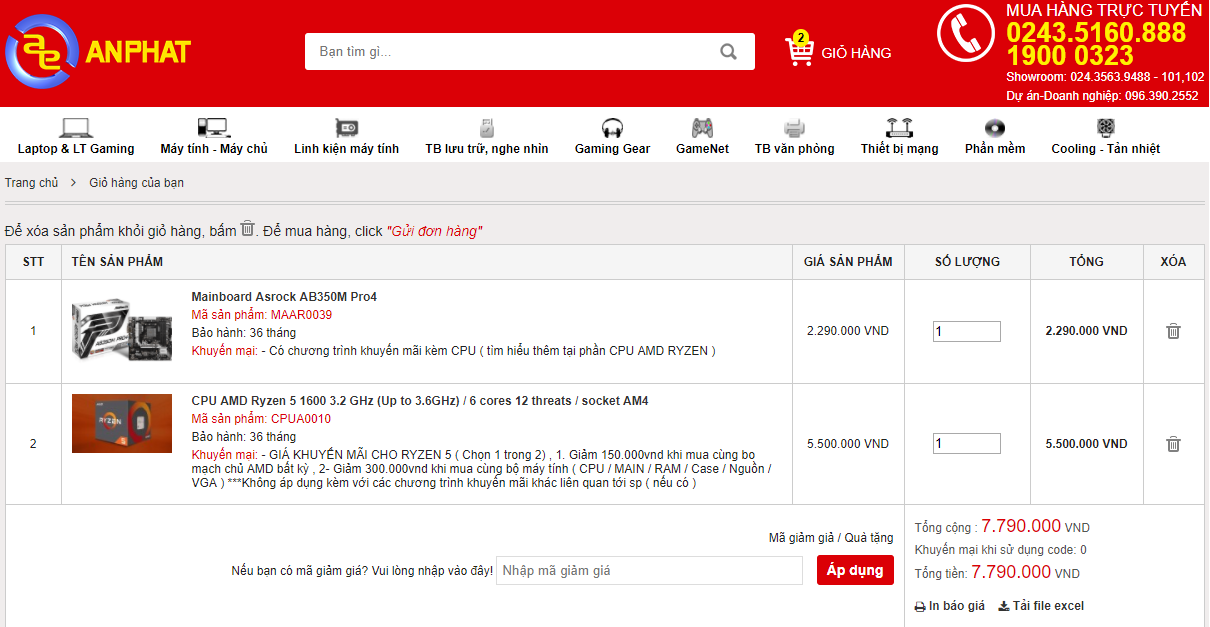This screenshot has height=627, width=1210.
Task: Click In báo giá link
Action: [x=957, y=606]
